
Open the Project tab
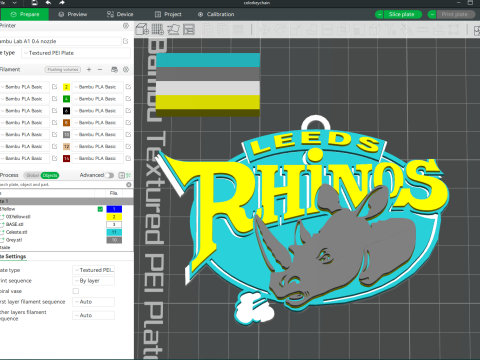click(168, 14)
